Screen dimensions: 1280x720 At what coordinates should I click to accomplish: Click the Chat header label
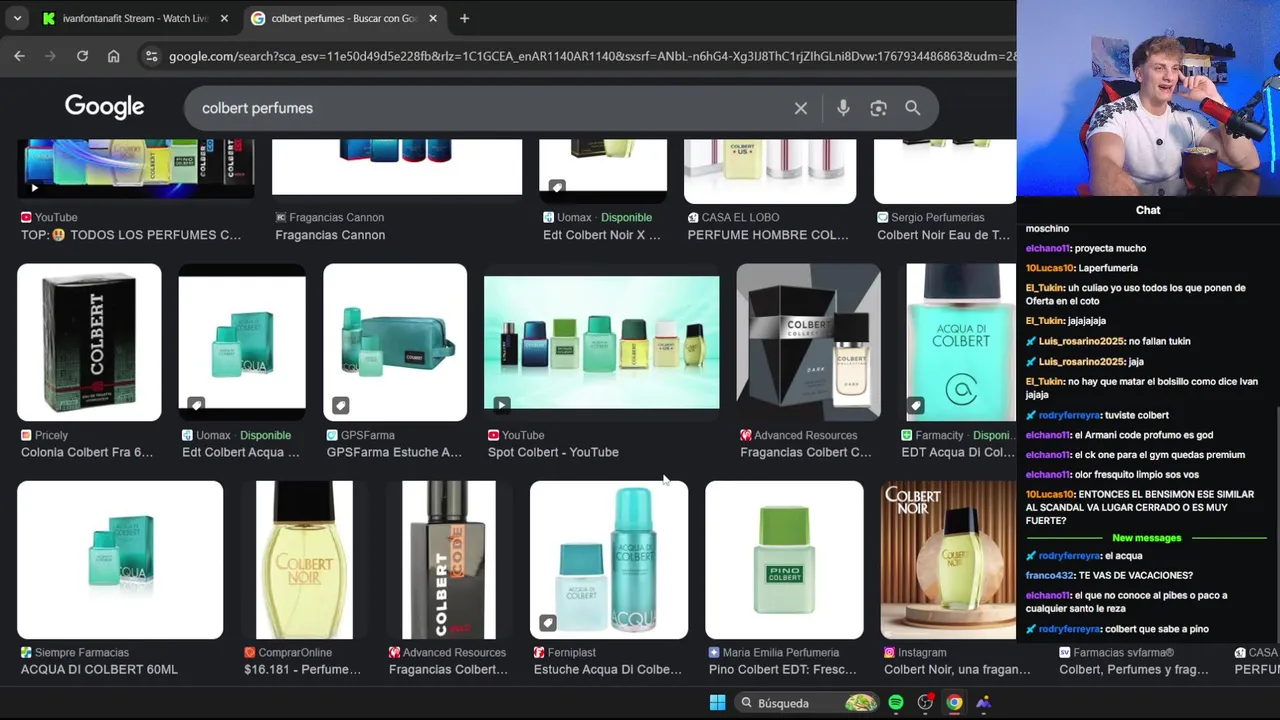pyautogui.click(x=1148, y=210)
